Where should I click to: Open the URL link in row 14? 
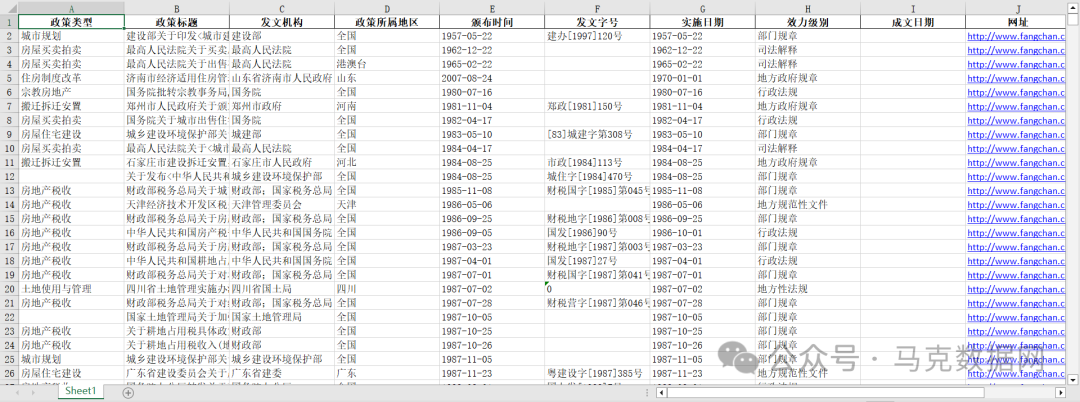coord(1017,204)
